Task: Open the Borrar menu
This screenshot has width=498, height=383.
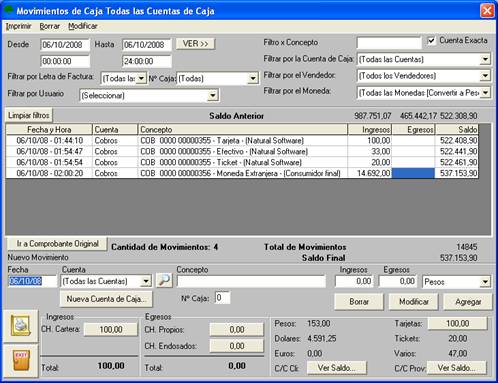Action: pos(49,26)
